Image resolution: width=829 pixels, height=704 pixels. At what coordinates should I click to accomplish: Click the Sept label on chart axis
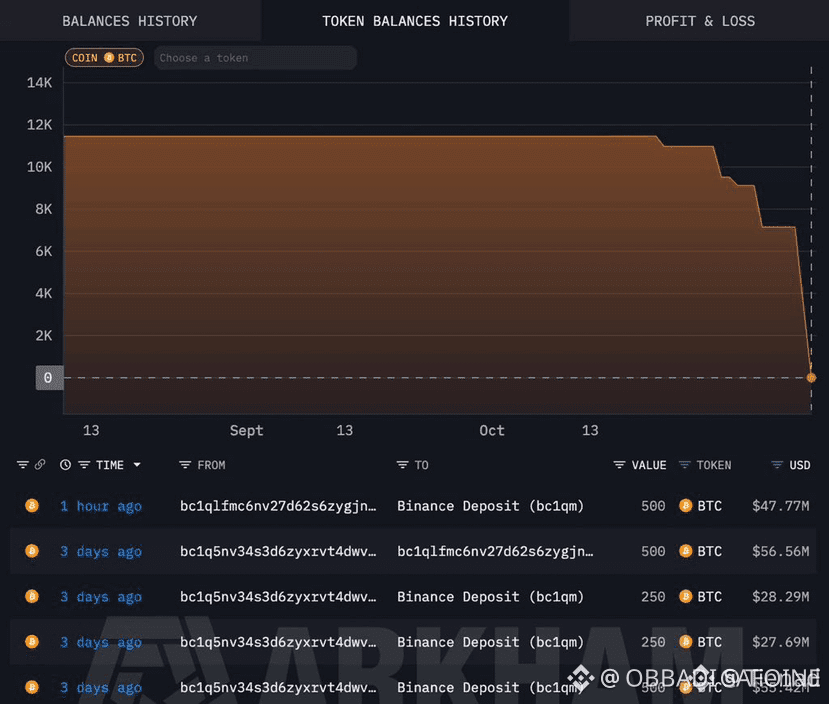246,431
